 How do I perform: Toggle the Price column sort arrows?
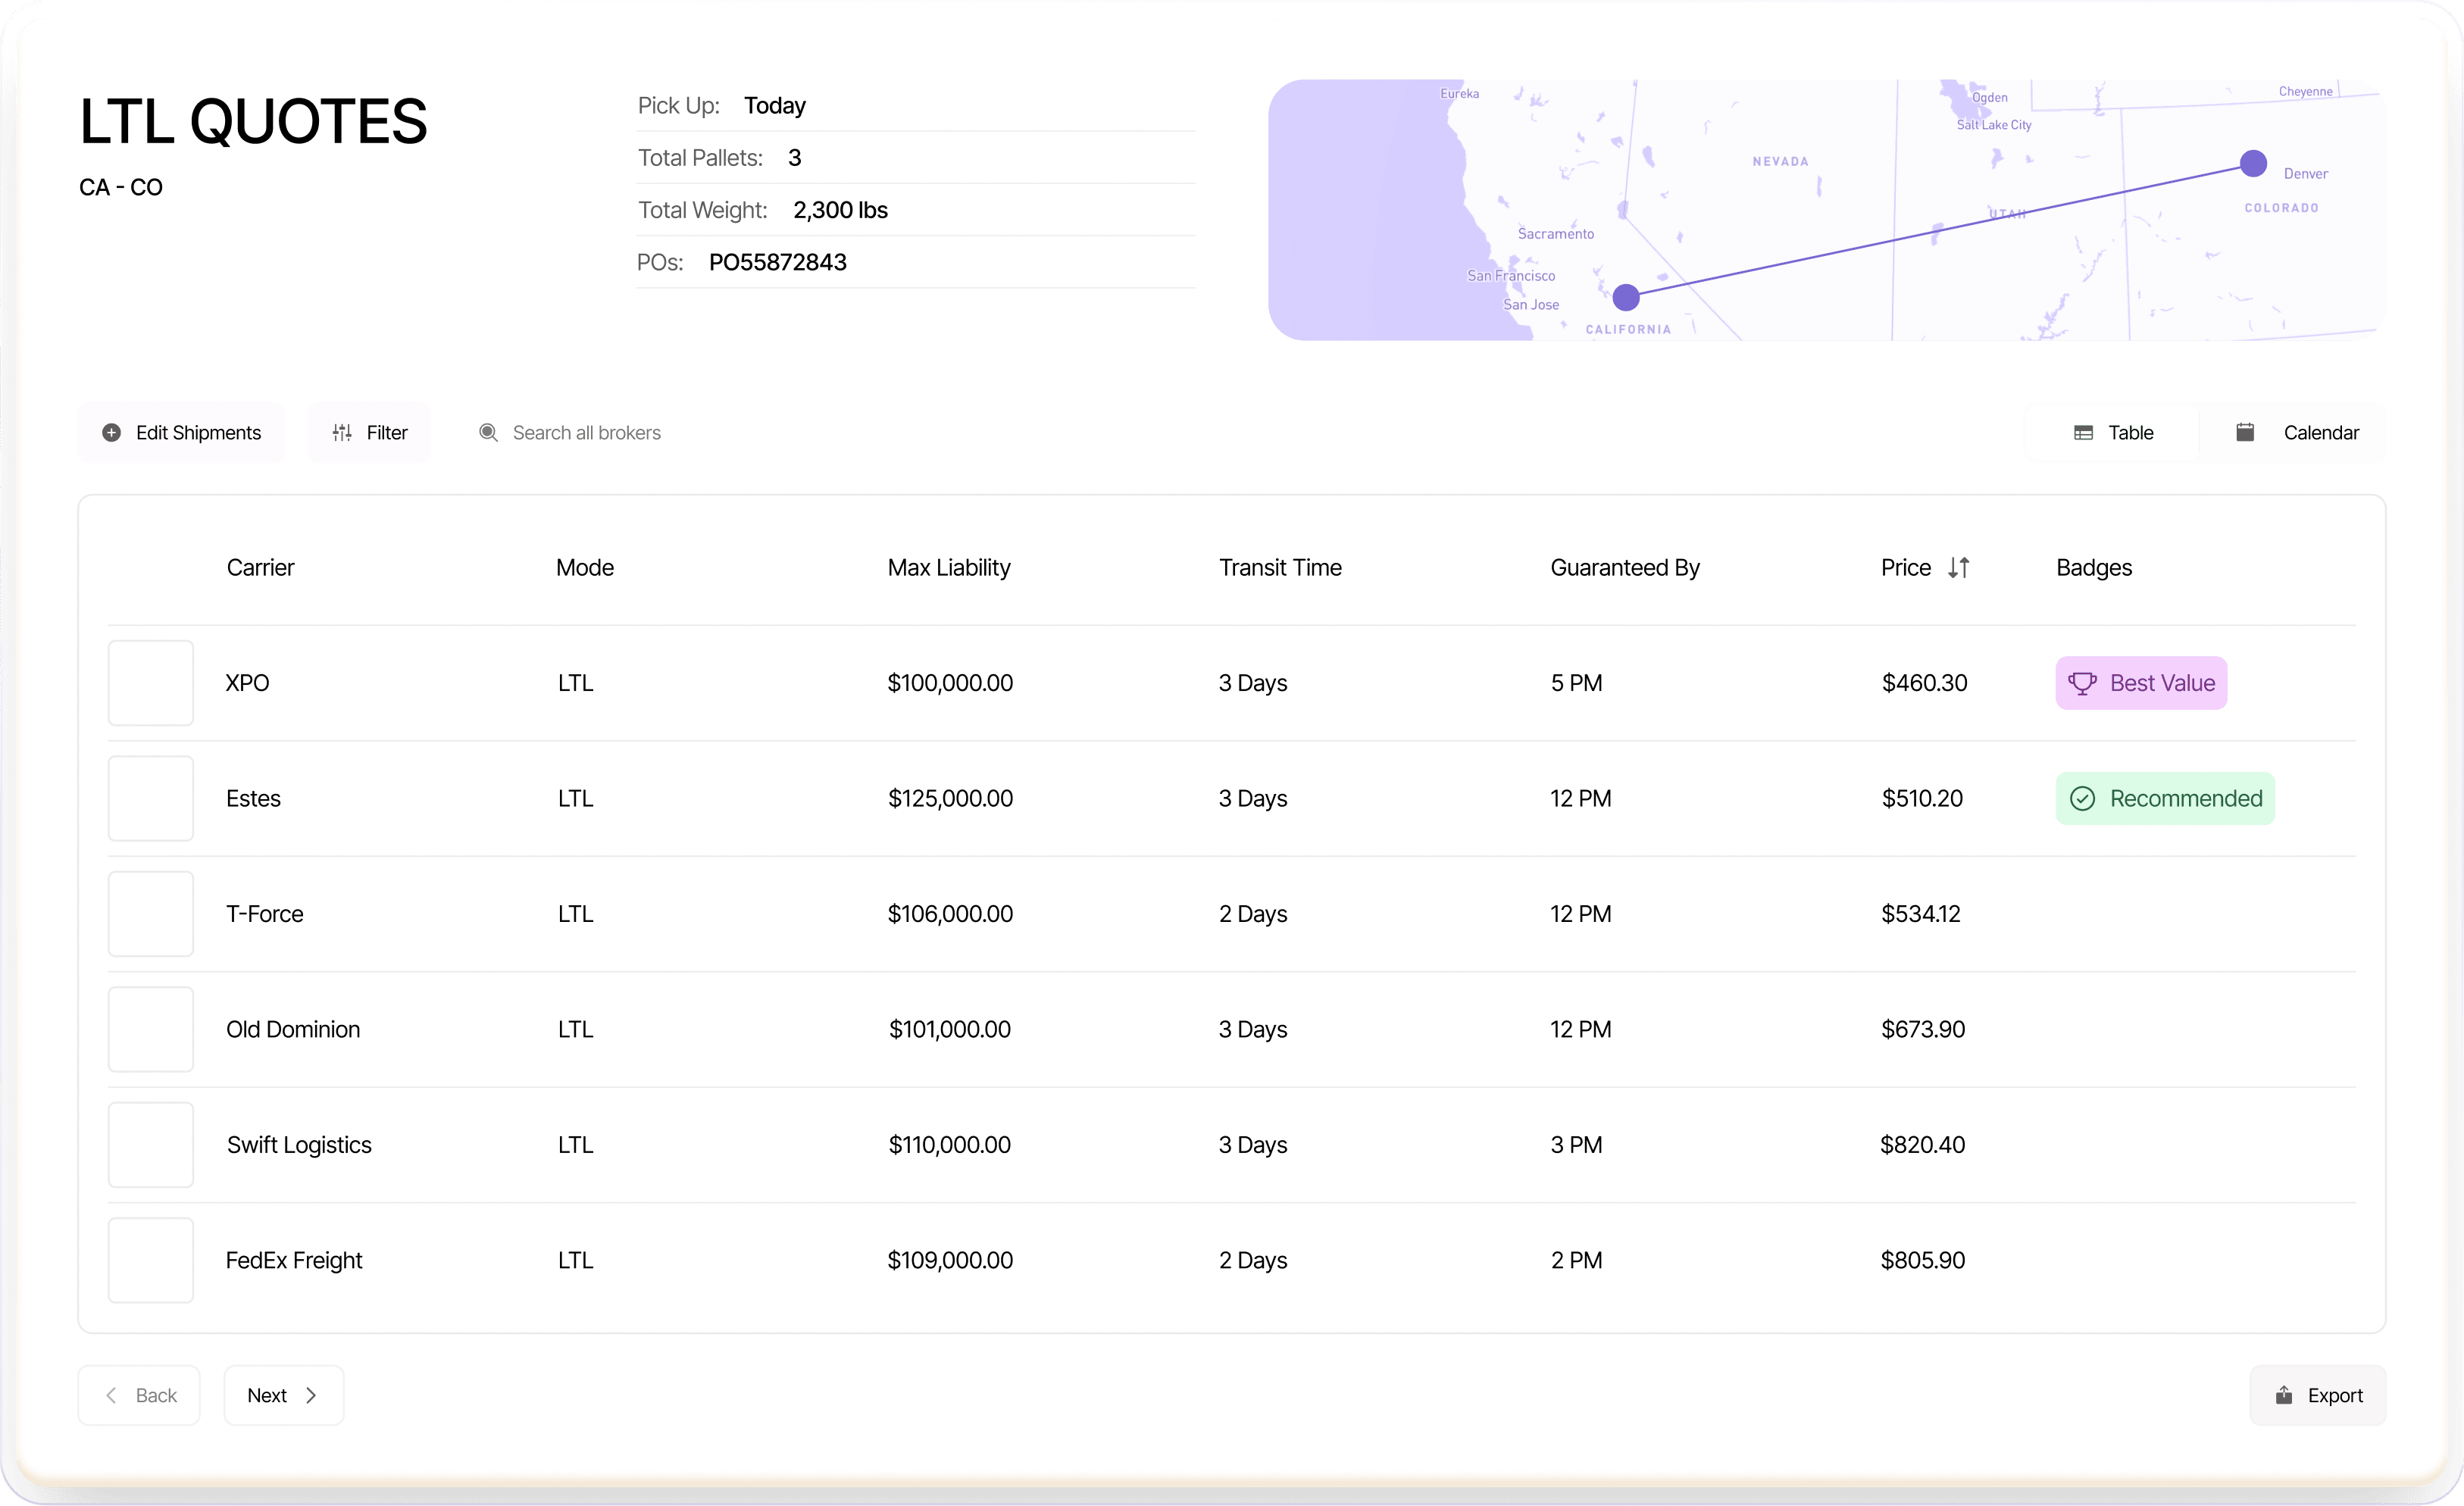point(1959,567)
